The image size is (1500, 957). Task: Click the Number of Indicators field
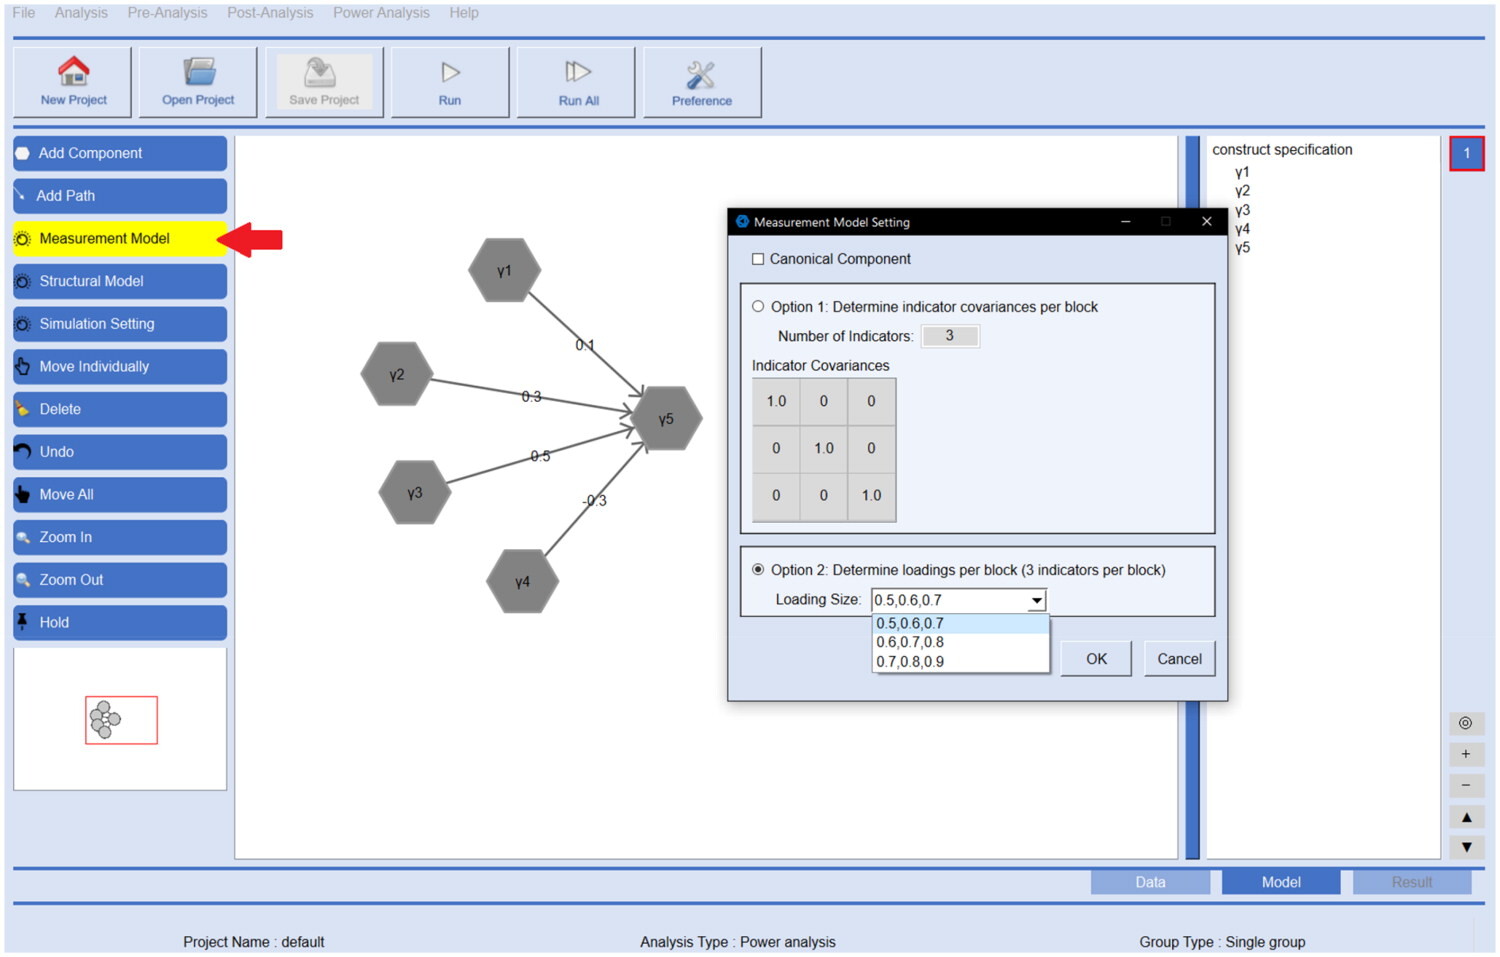point(949,336)
